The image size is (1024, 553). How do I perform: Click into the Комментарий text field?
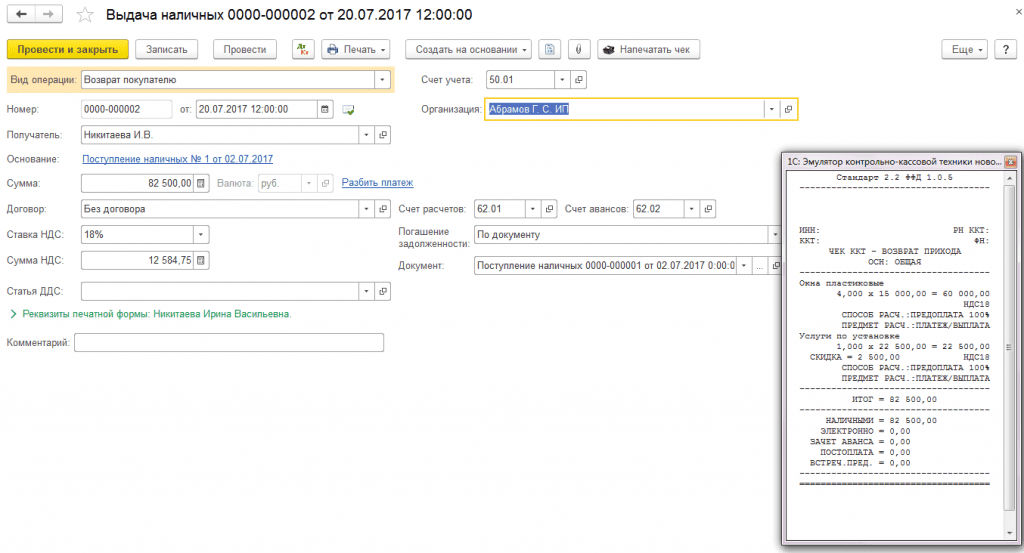(x=229, y=343)
